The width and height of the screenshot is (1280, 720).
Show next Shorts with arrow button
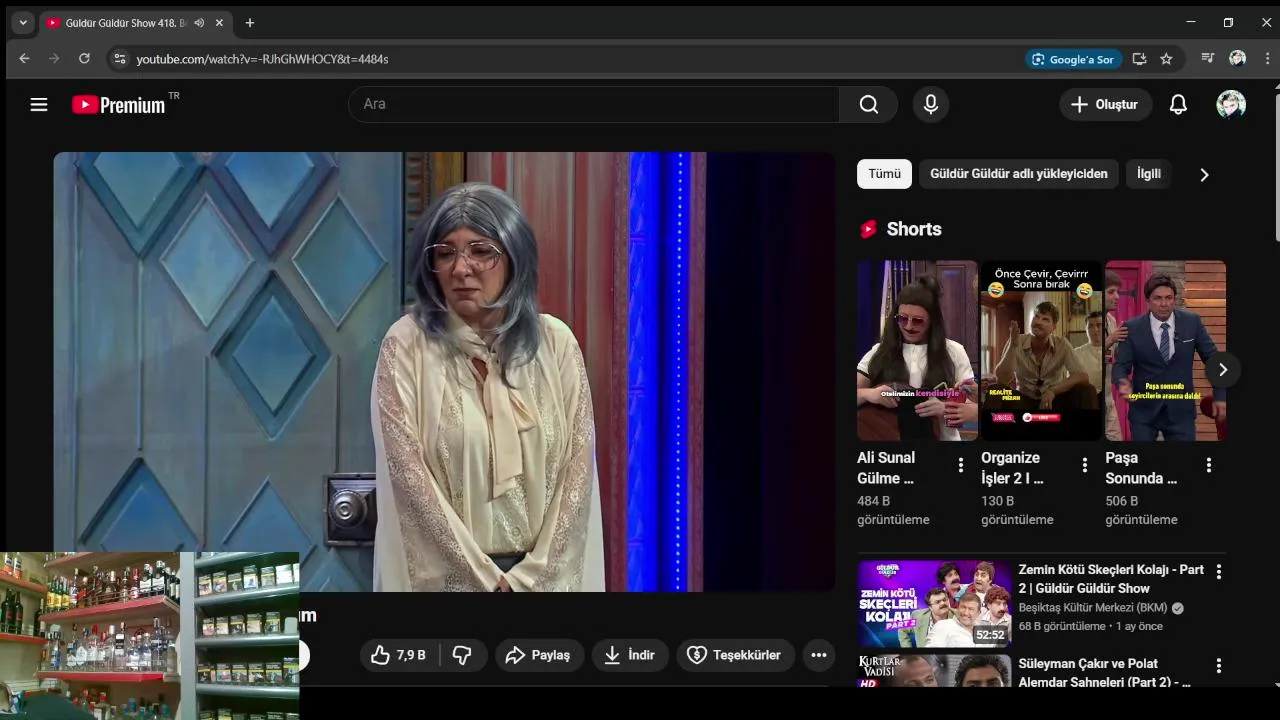click(1222, 370)
